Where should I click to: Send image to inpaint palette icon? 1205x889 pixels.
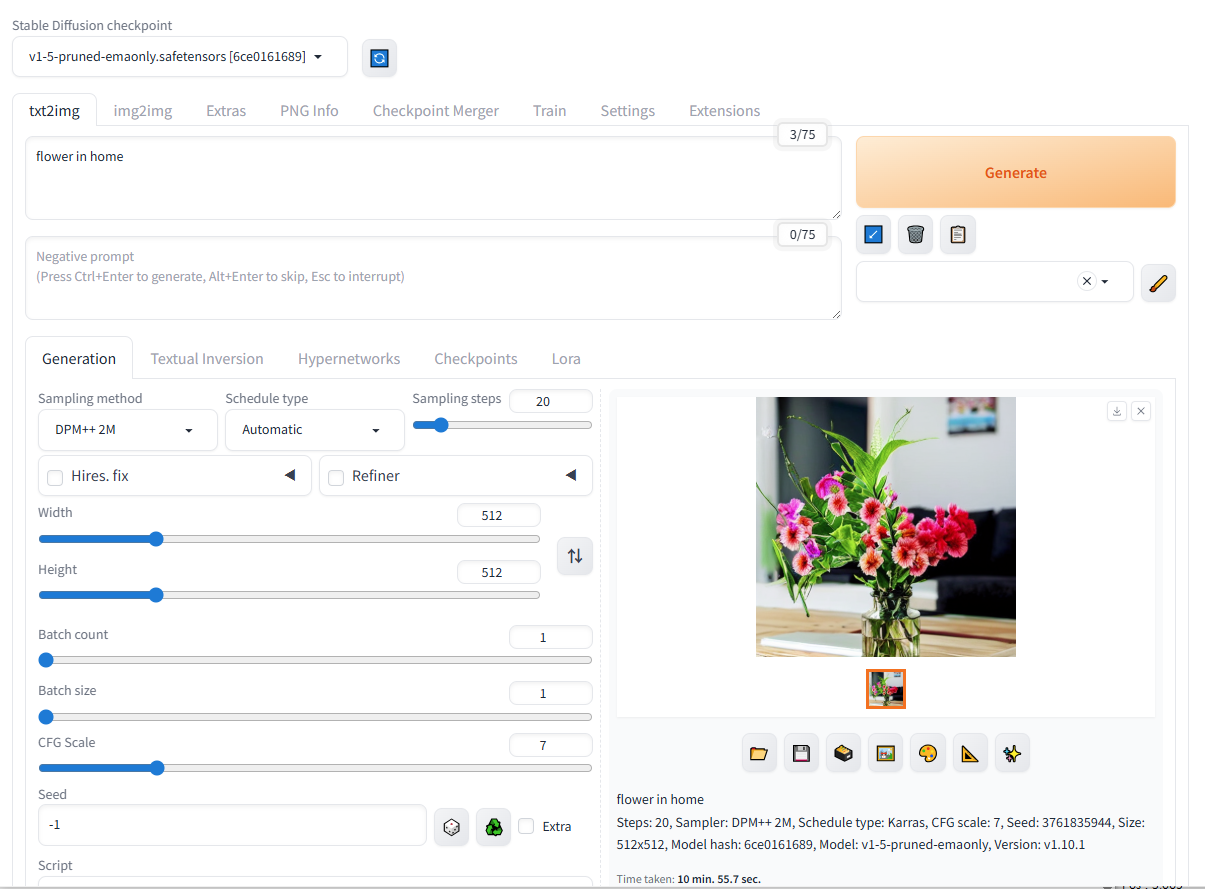[928, 753]
